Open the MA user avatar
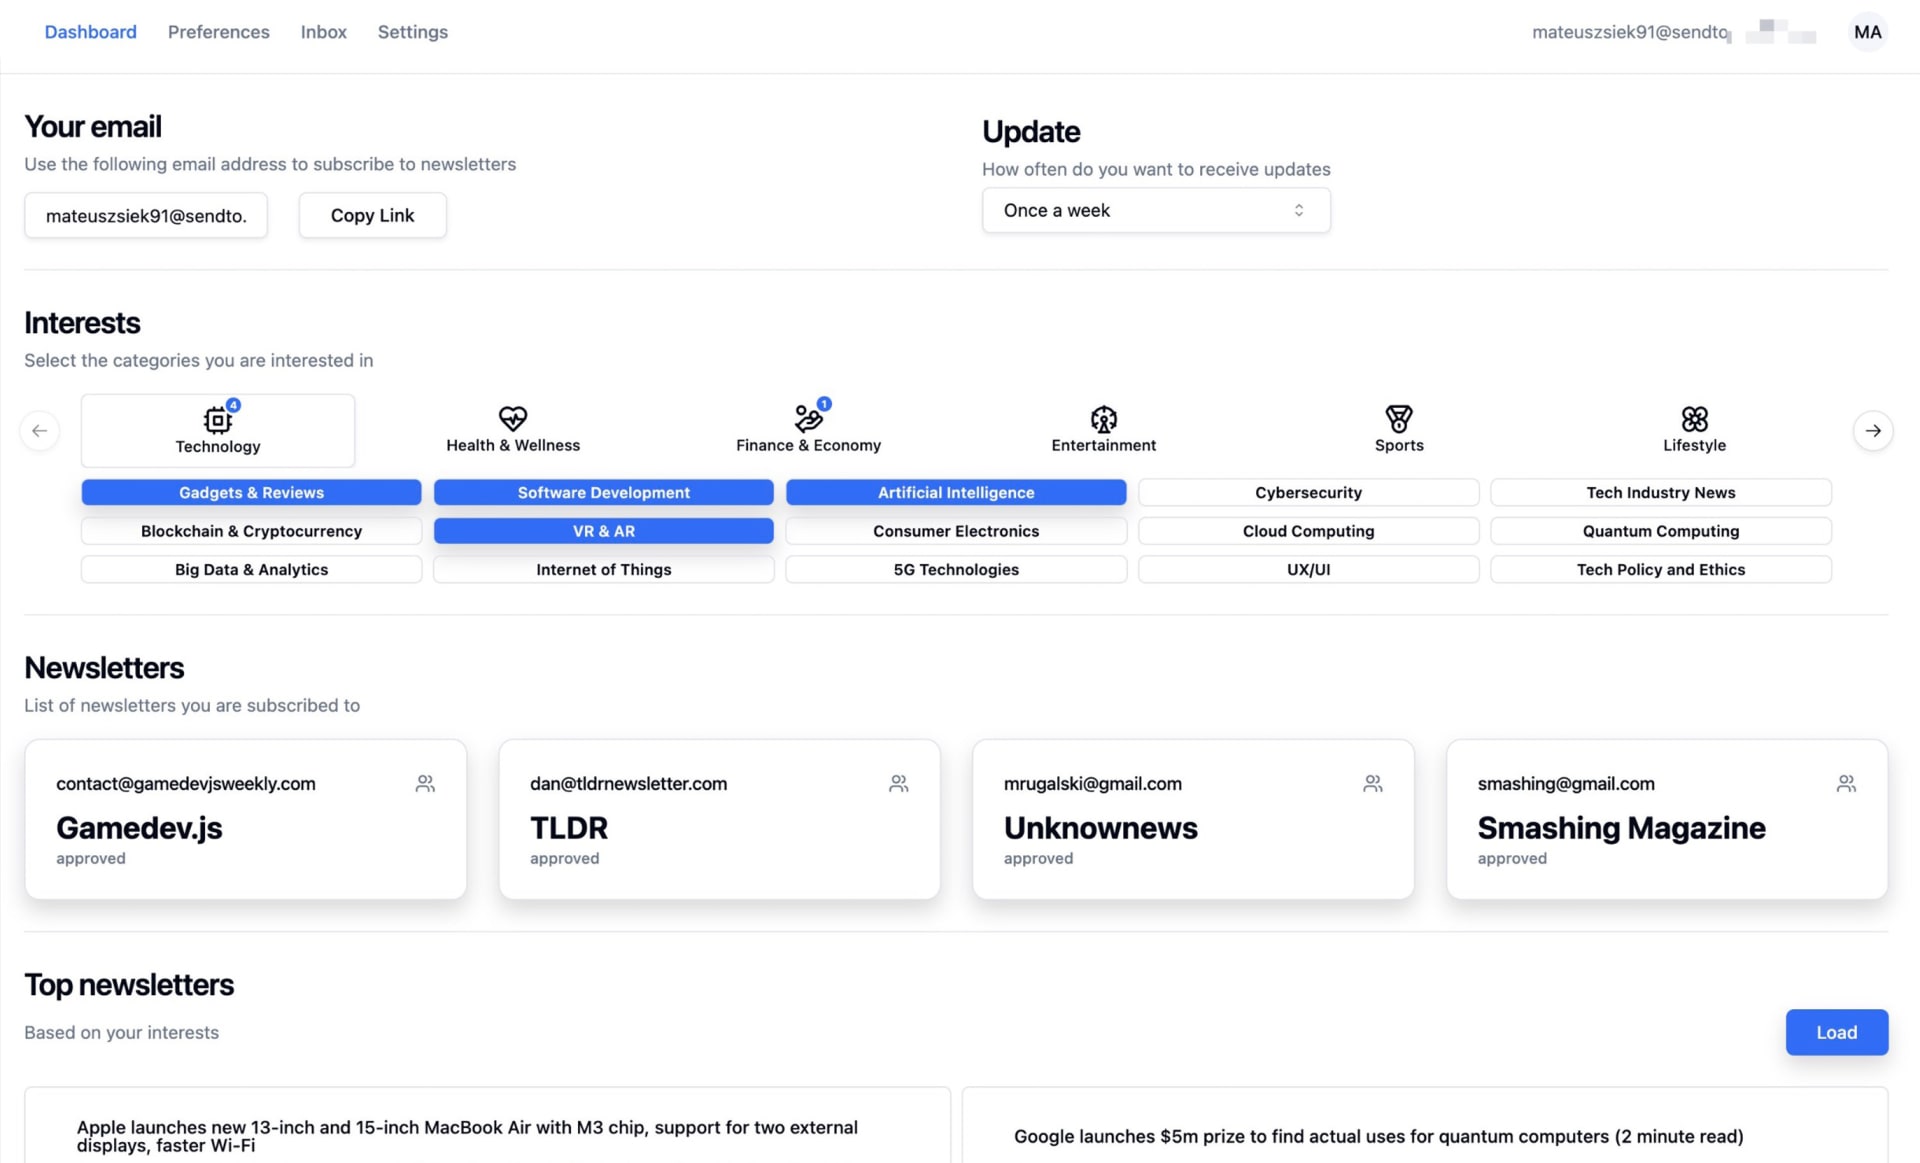 click(1867, 32)
